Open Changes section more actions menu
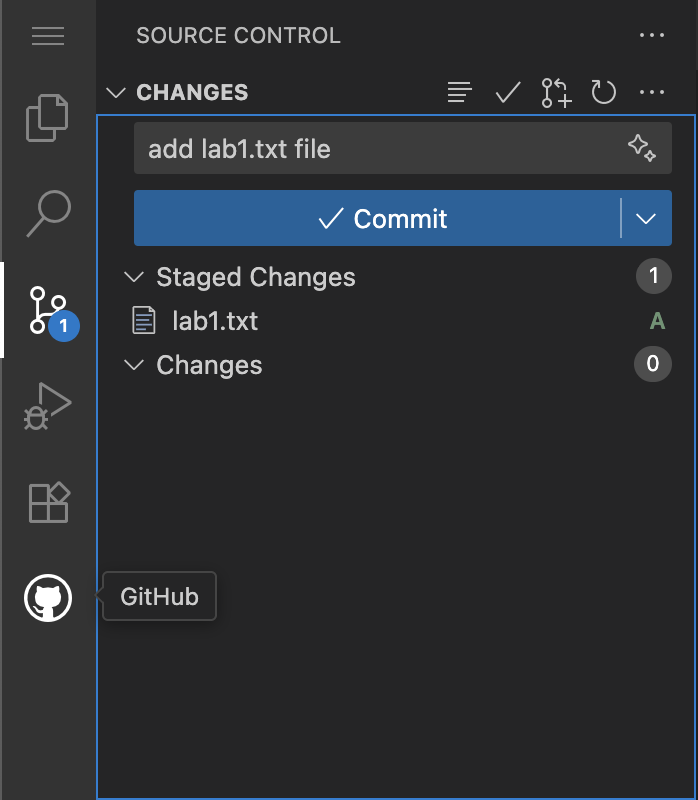 click(x=652, y=93)
